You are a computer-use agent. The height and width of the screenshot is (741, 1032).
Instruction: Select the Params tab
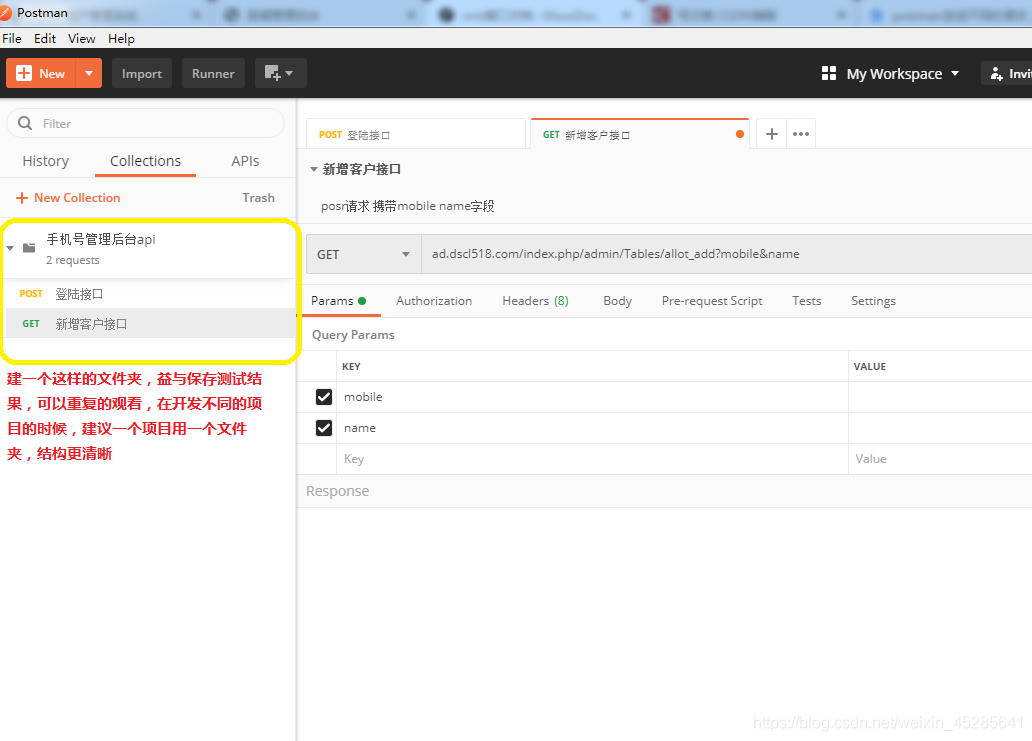[338, 301]
